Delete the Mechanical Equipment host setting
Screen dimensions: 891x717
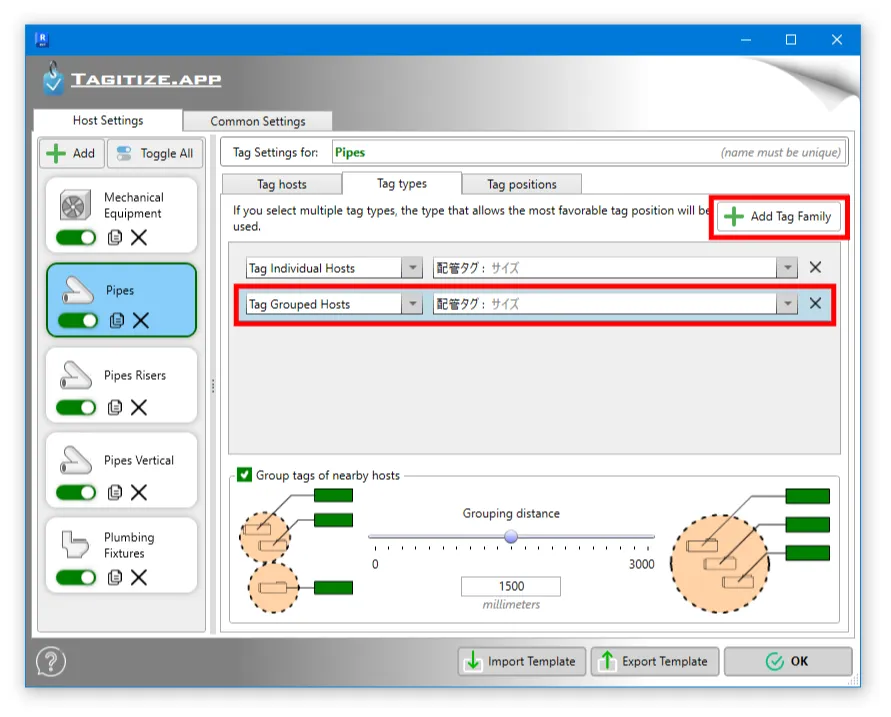(139, 237)
